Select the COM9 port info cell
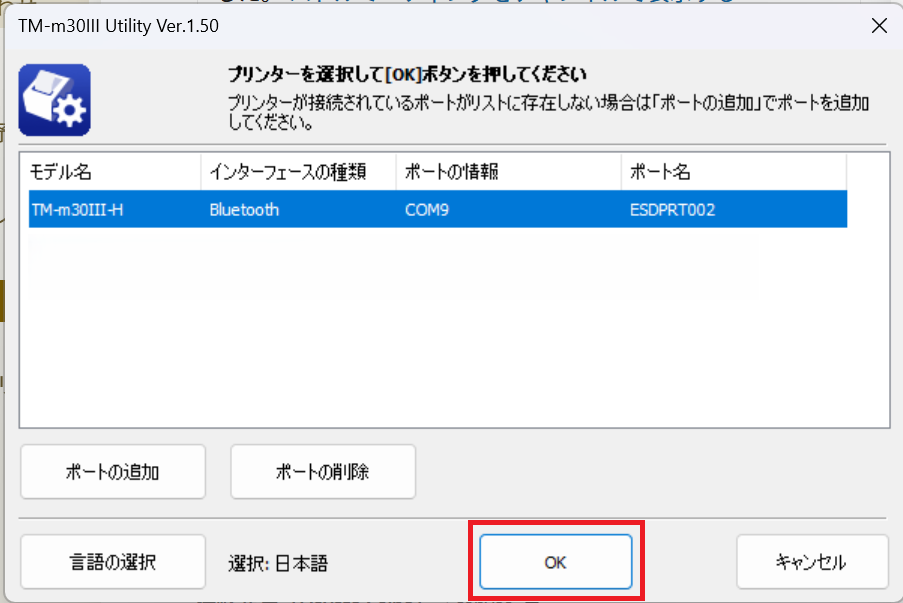The width and height of the screenshot is (903, 603). (x=427, y=210)
